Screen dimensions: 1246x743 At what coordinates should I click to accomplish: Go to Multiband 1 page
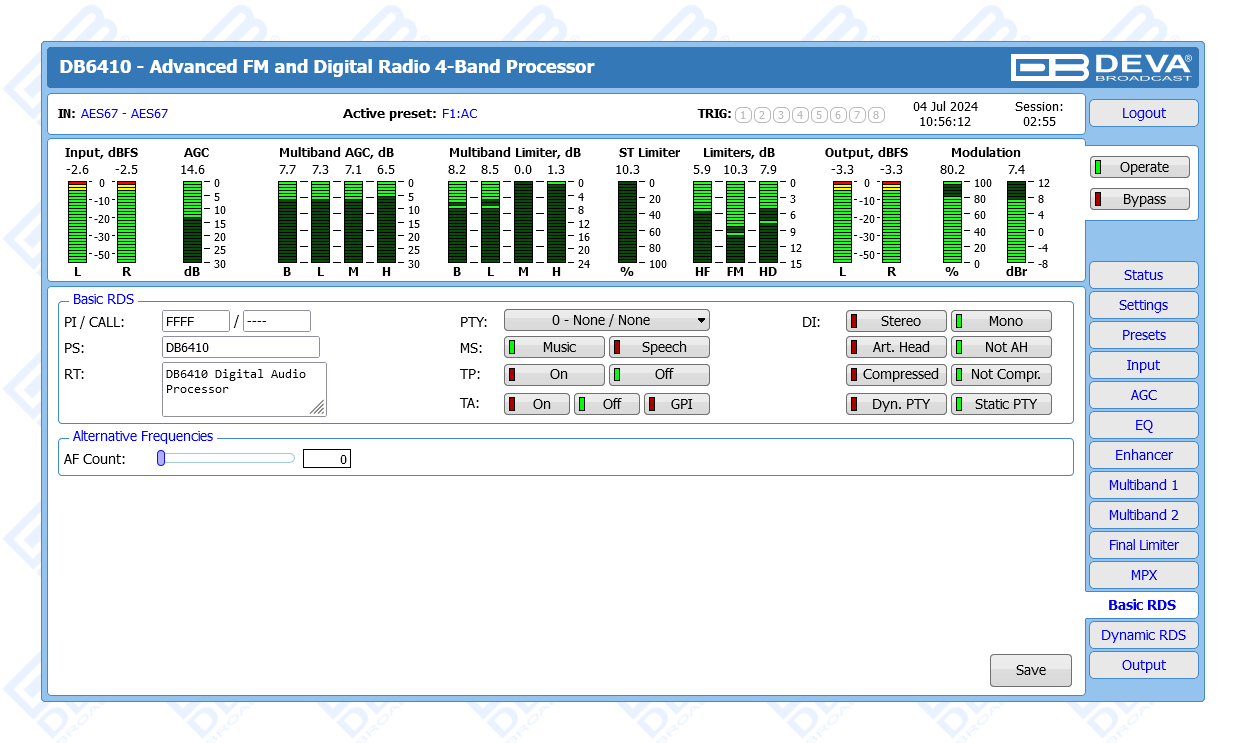(x=1143, y=485)
